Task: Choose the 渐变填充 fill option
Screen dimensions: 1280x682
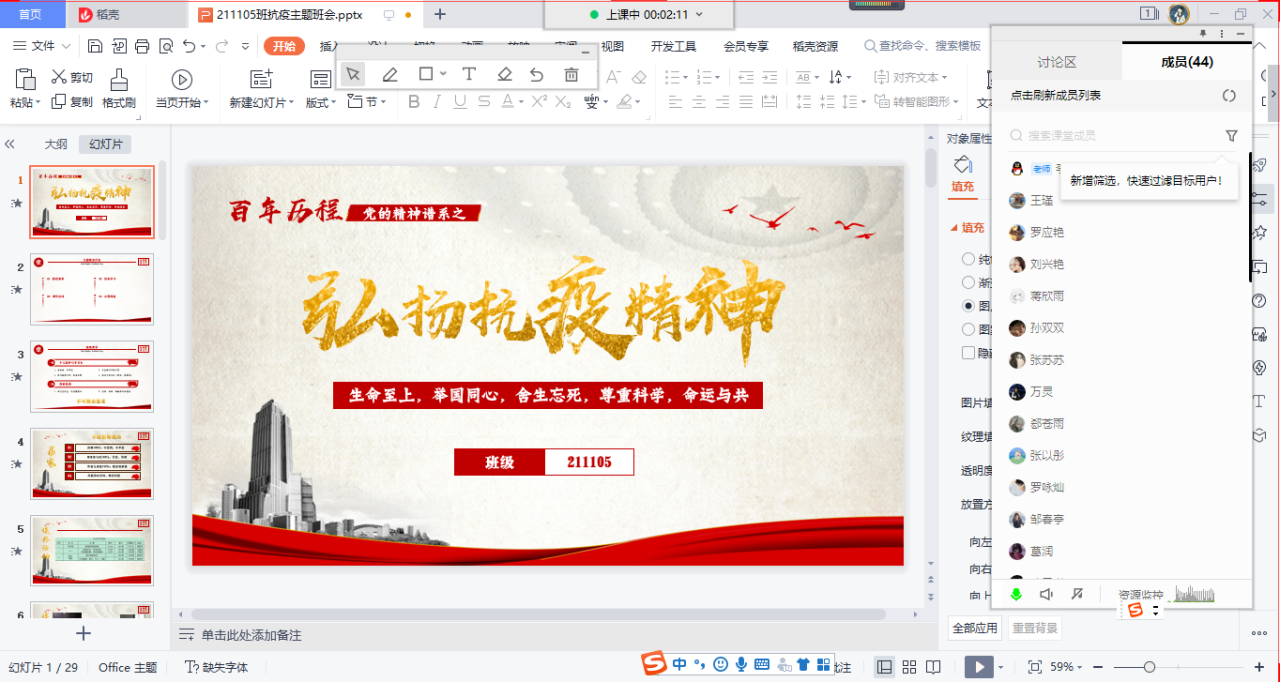Action: point(968,281)
